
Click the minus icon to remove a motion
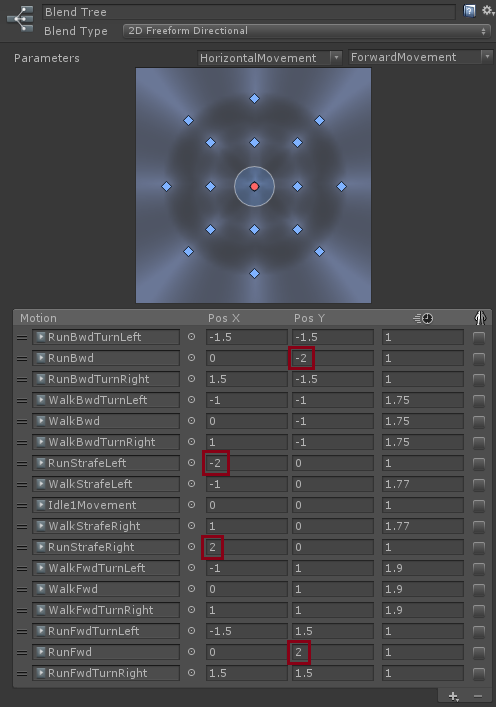478,697
